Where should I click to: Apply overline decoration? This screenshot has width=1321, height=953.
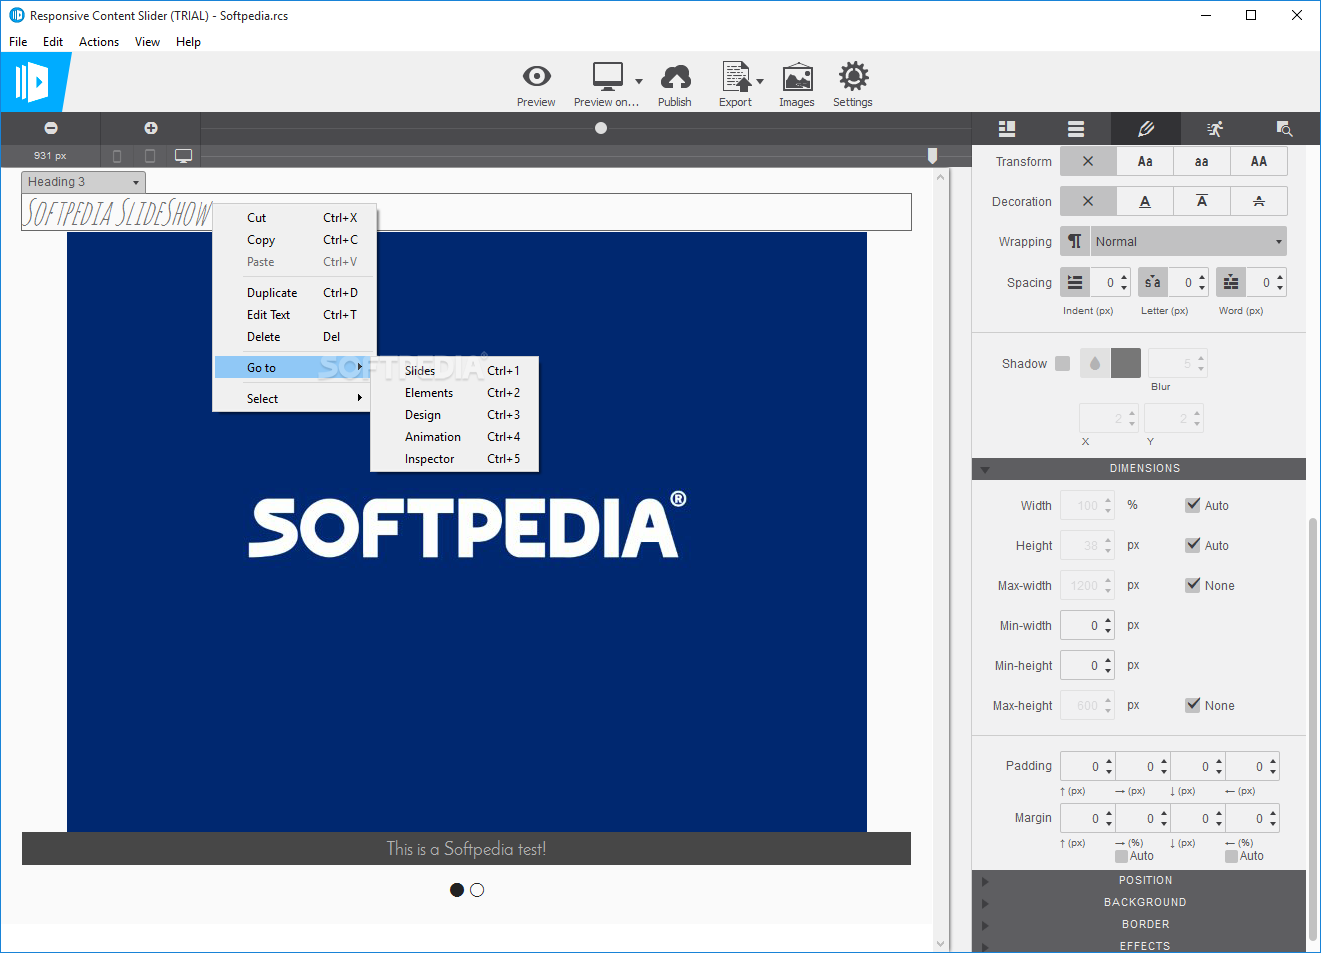1202,201
